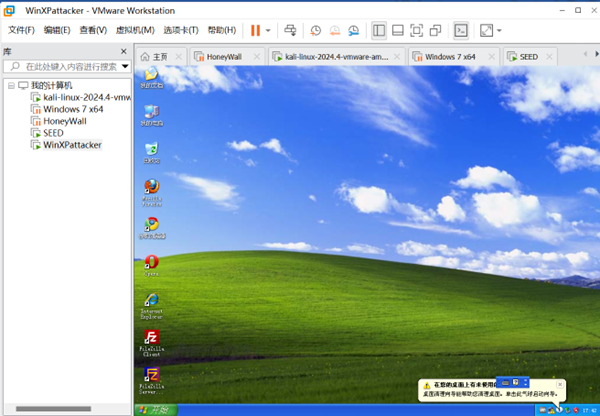Toggle the library sidebar view

(379, 30)
